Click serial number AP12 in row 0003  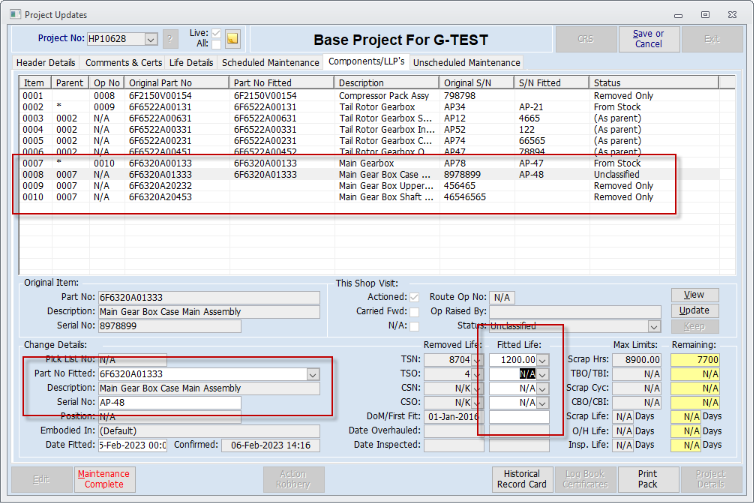[x=454, y=118]
